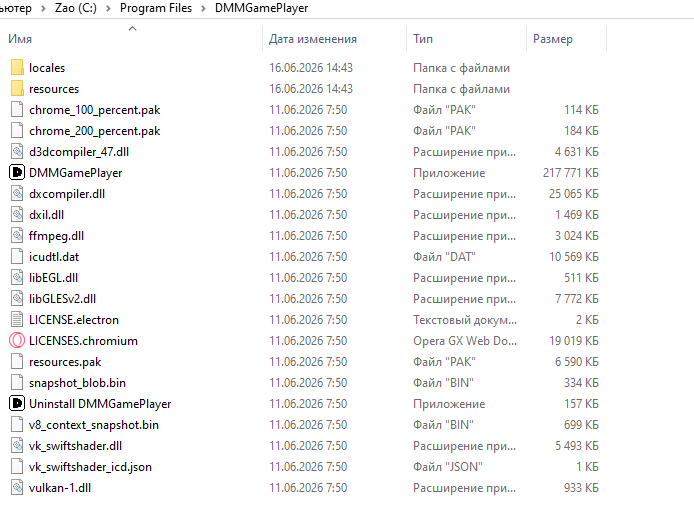Click the 217 771 КБ size value
The image size is (694, 509).
pyautogui.click(x=571, y=173)
